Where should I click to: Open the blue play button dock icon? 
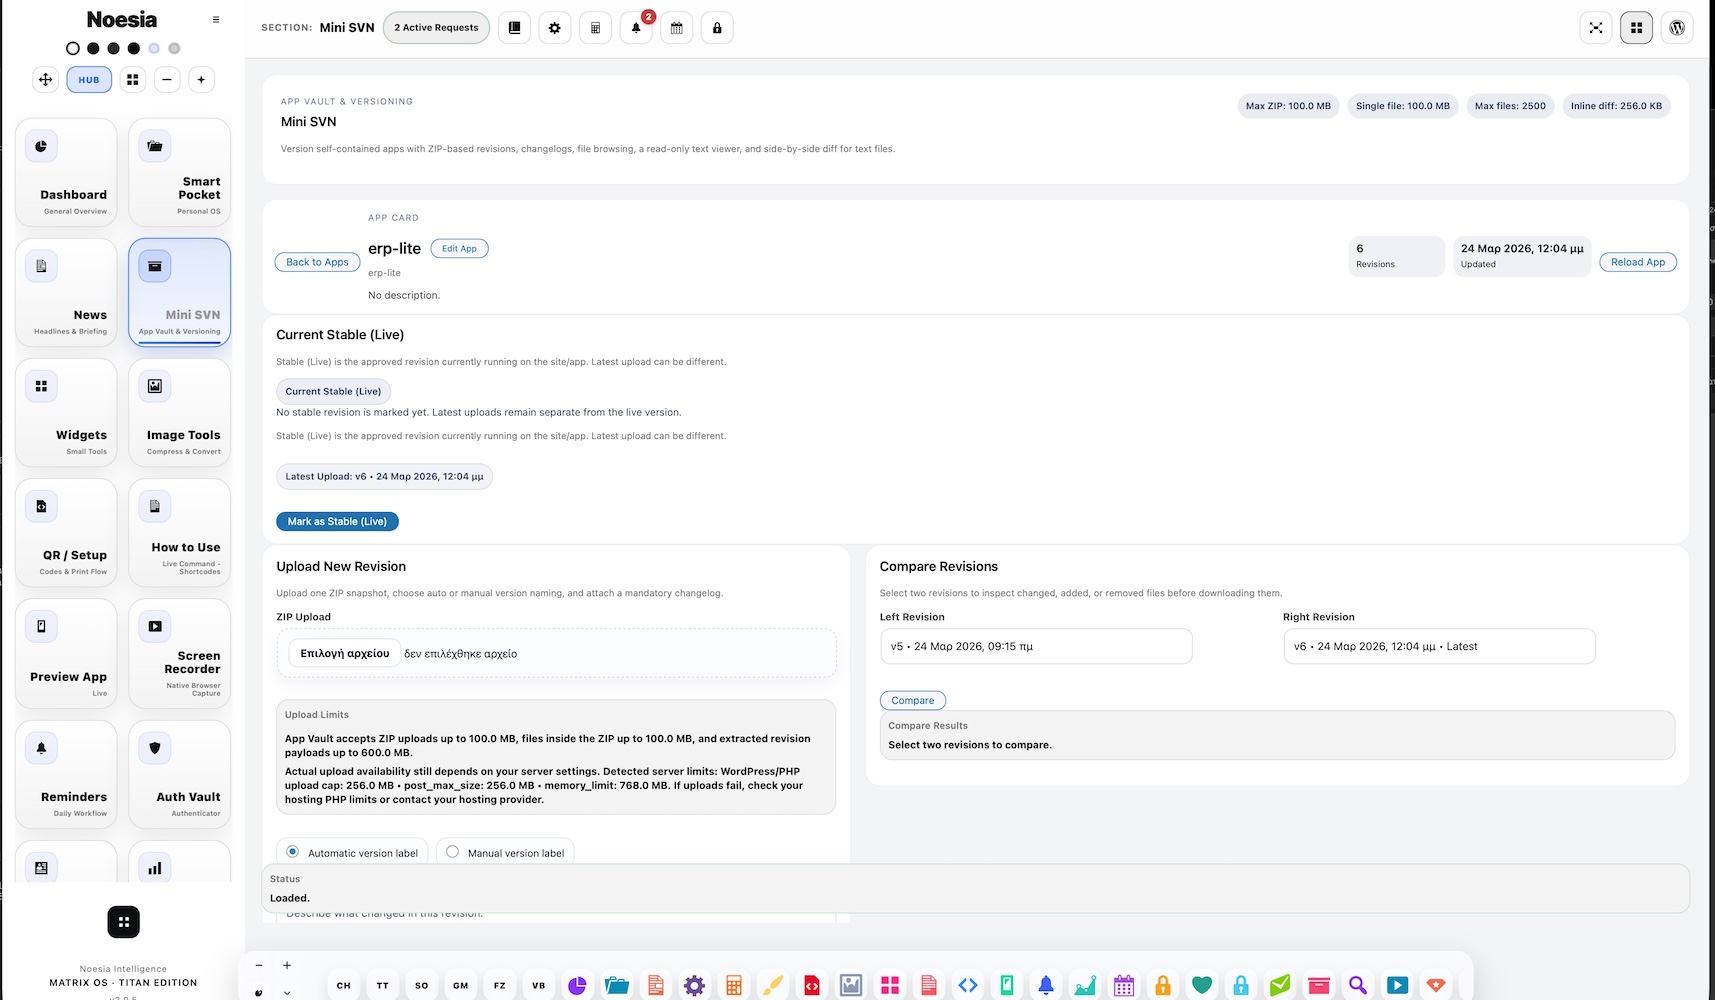click(x=1397, y=986)
